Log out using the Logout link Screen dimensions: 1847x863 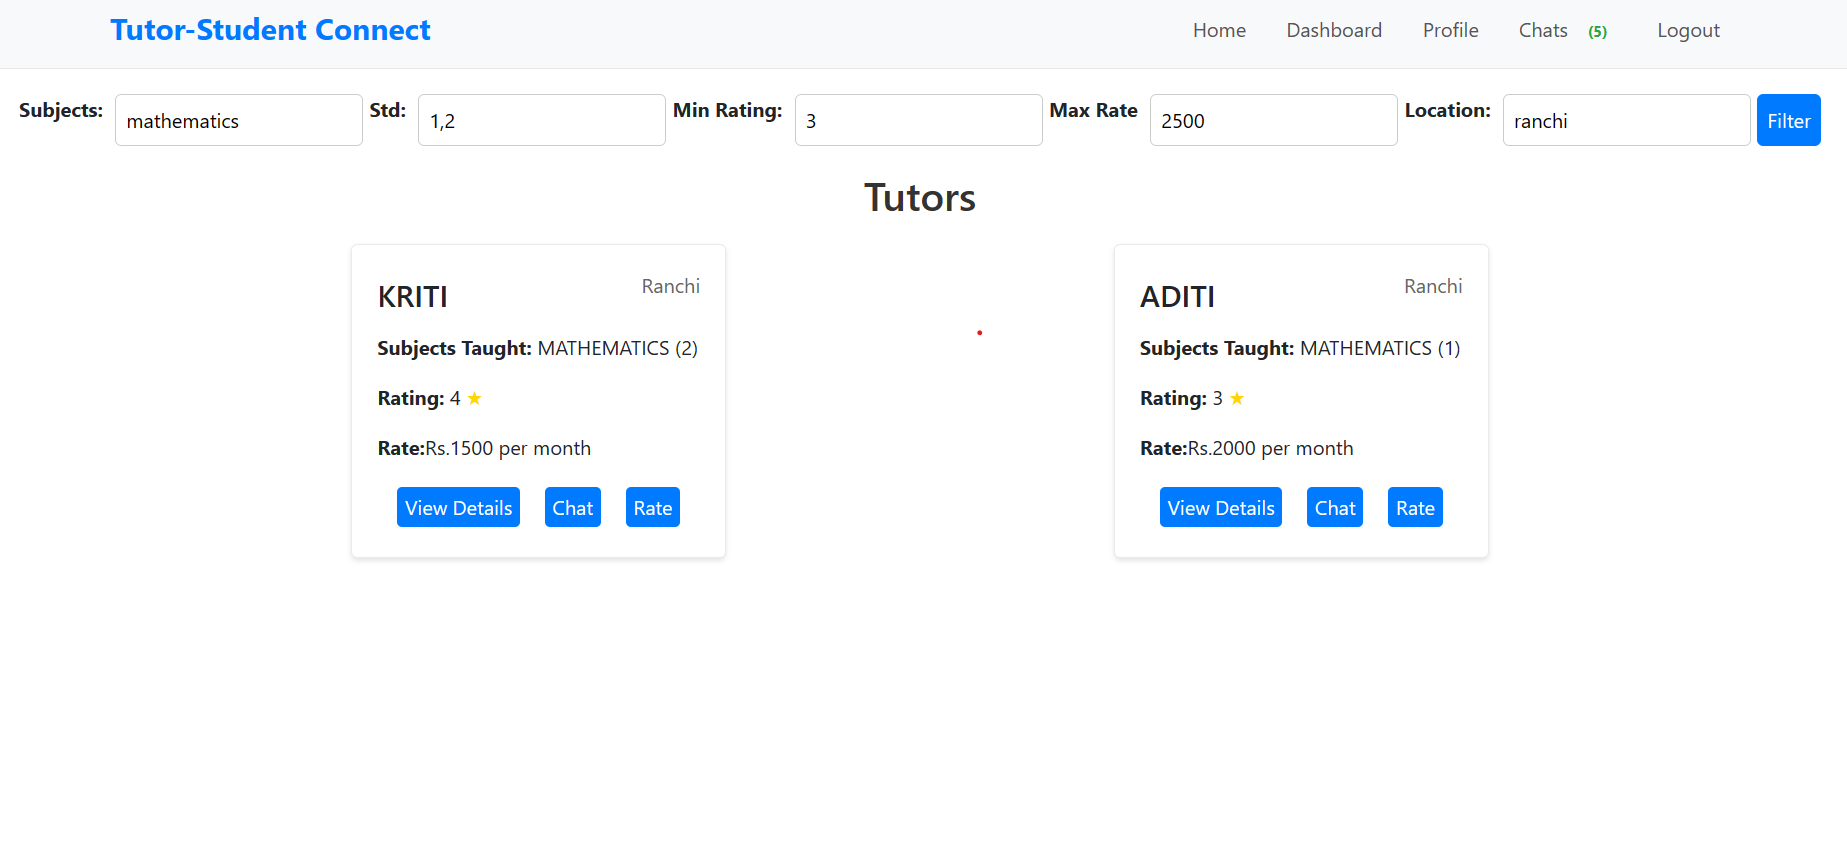tap(1688, 31)
